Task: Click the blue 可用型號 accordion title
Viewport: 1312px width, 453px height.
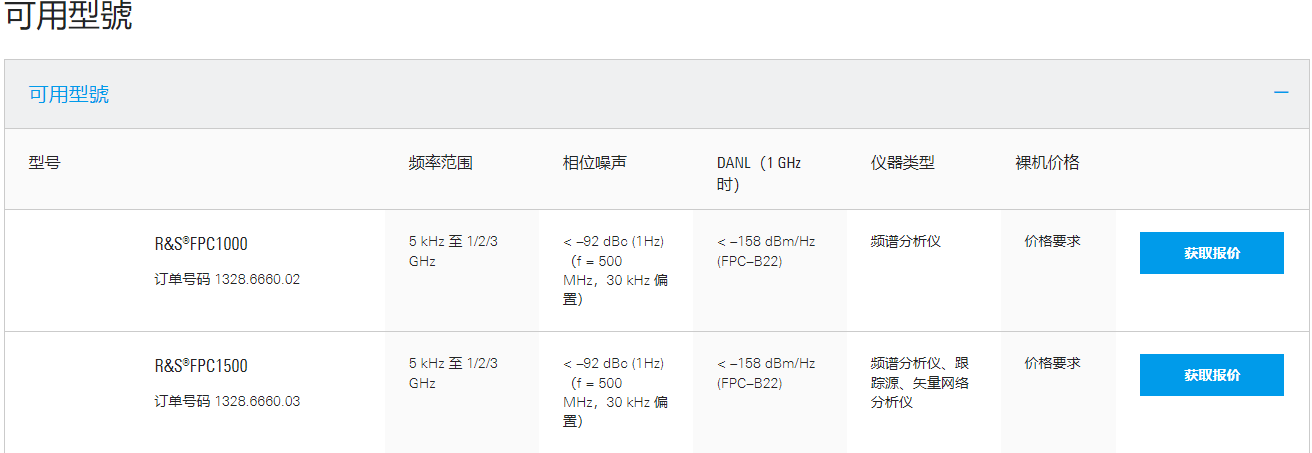Action: click(69, 95)
